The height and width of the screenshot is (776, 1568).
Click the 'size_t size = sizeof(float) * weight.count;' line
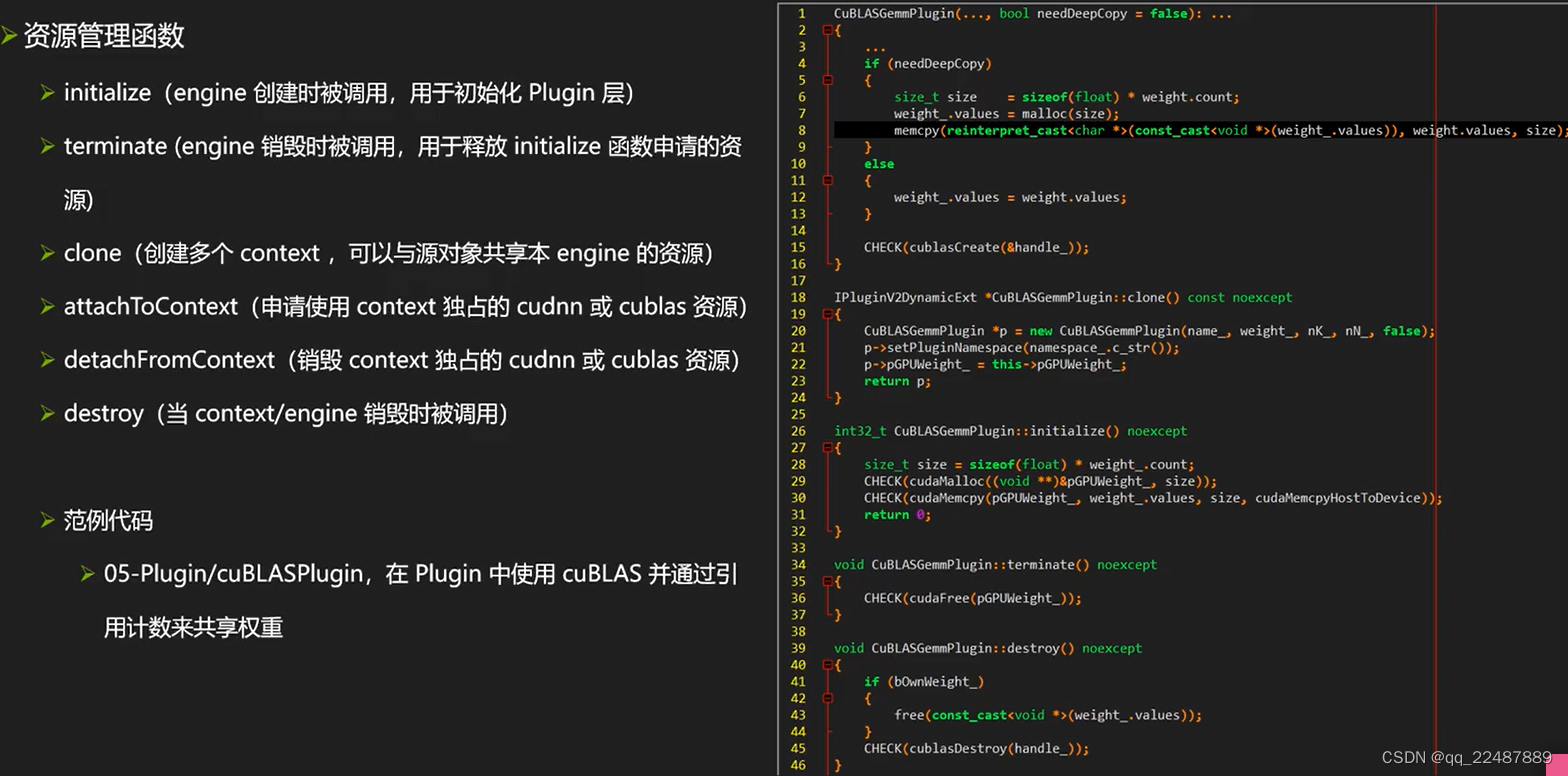coord(1067,97)
